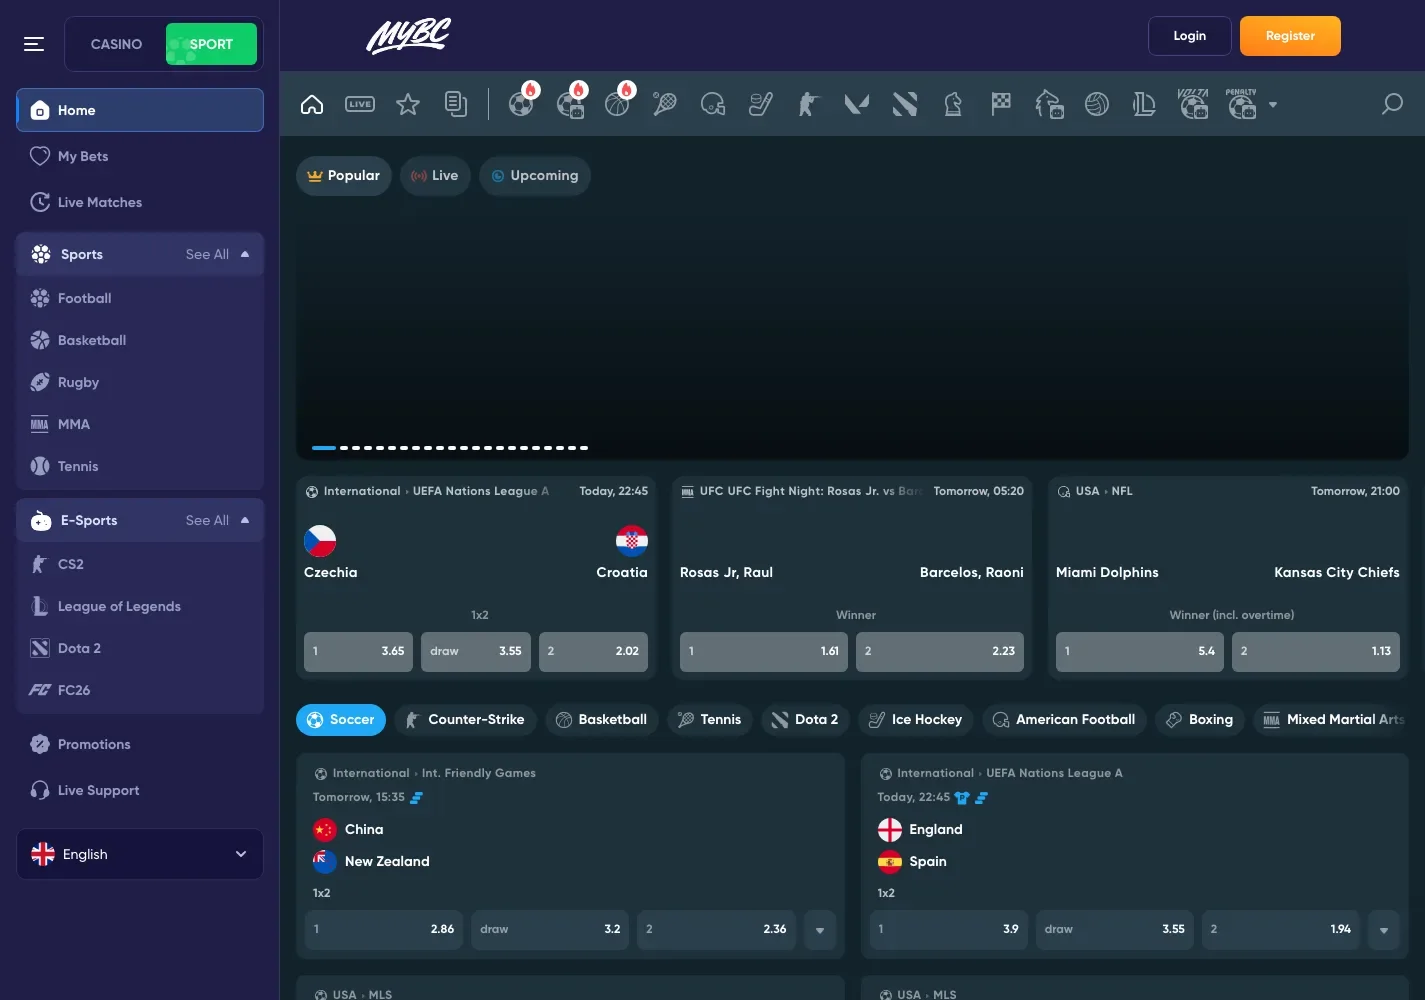Open Rugby in sidebar sports list
Screen dimensions: 1425x1000
(140, 382)
